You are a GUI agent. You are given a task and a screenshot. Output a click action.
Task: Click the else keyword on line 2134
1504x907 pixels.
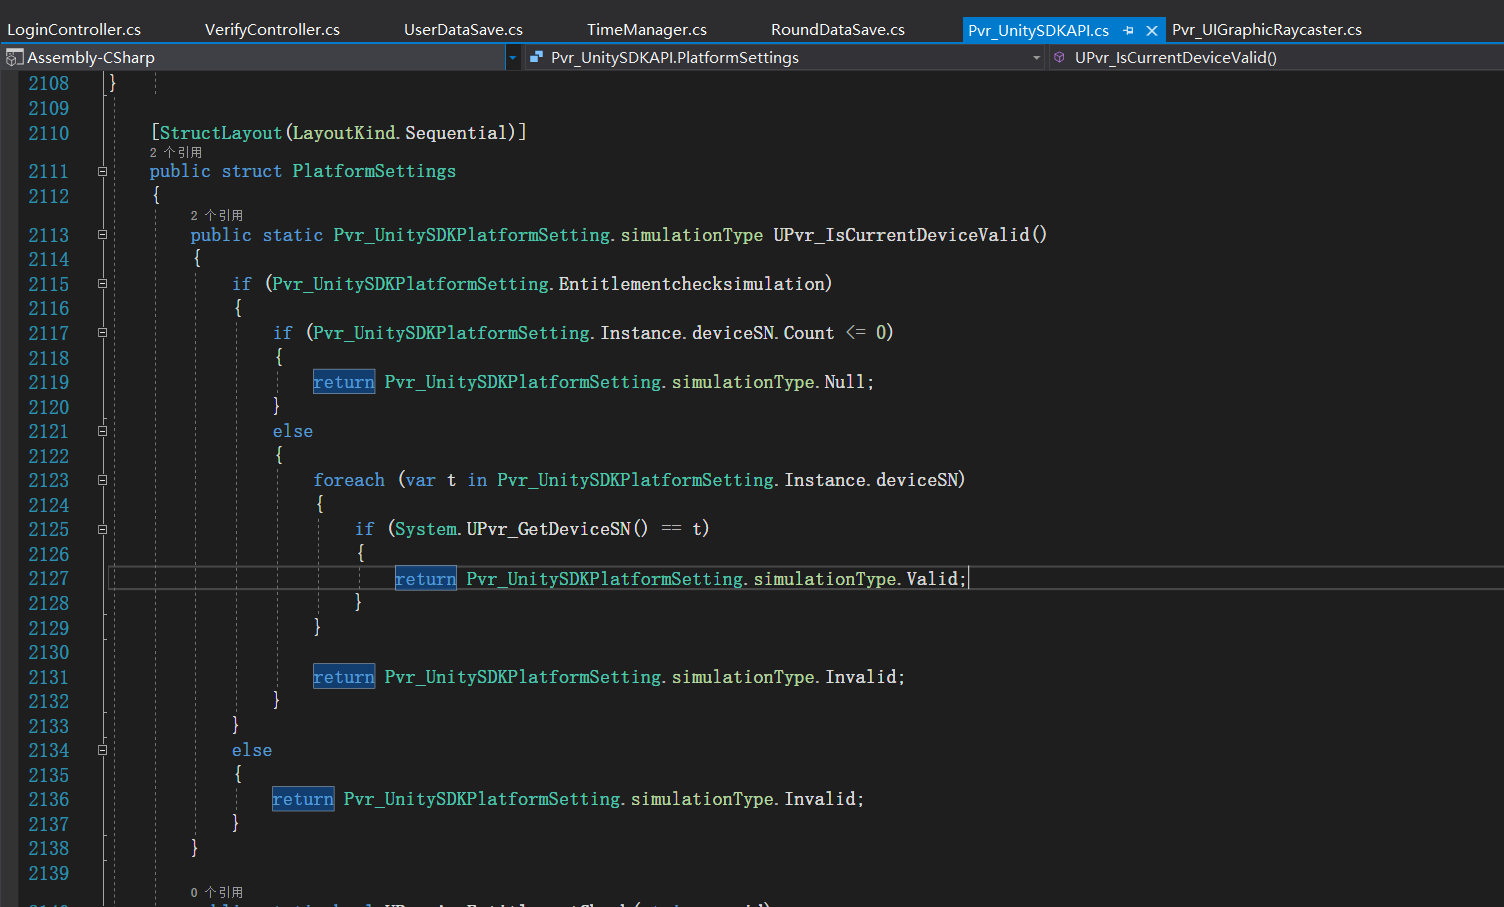click(x=252, y=750)
